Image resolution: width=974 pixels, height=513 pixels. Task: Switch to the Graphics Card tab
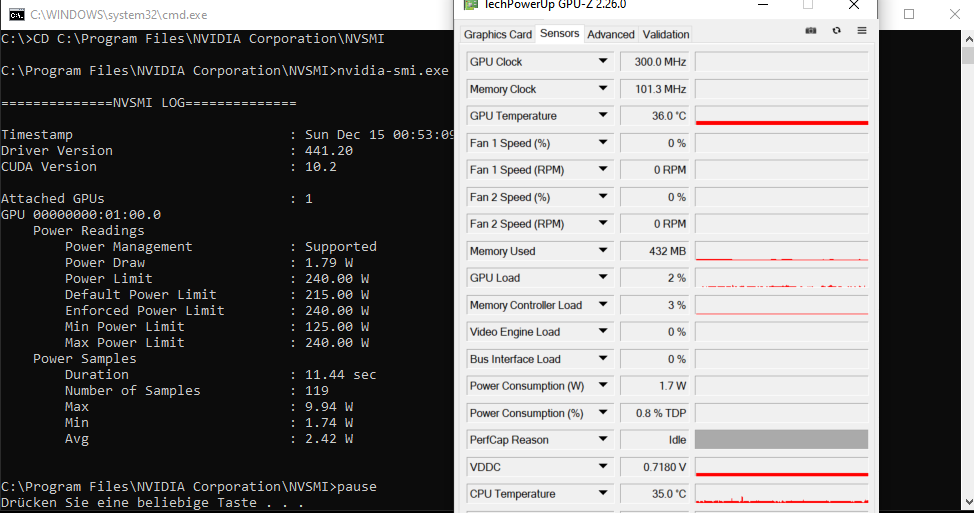point(498,34)
